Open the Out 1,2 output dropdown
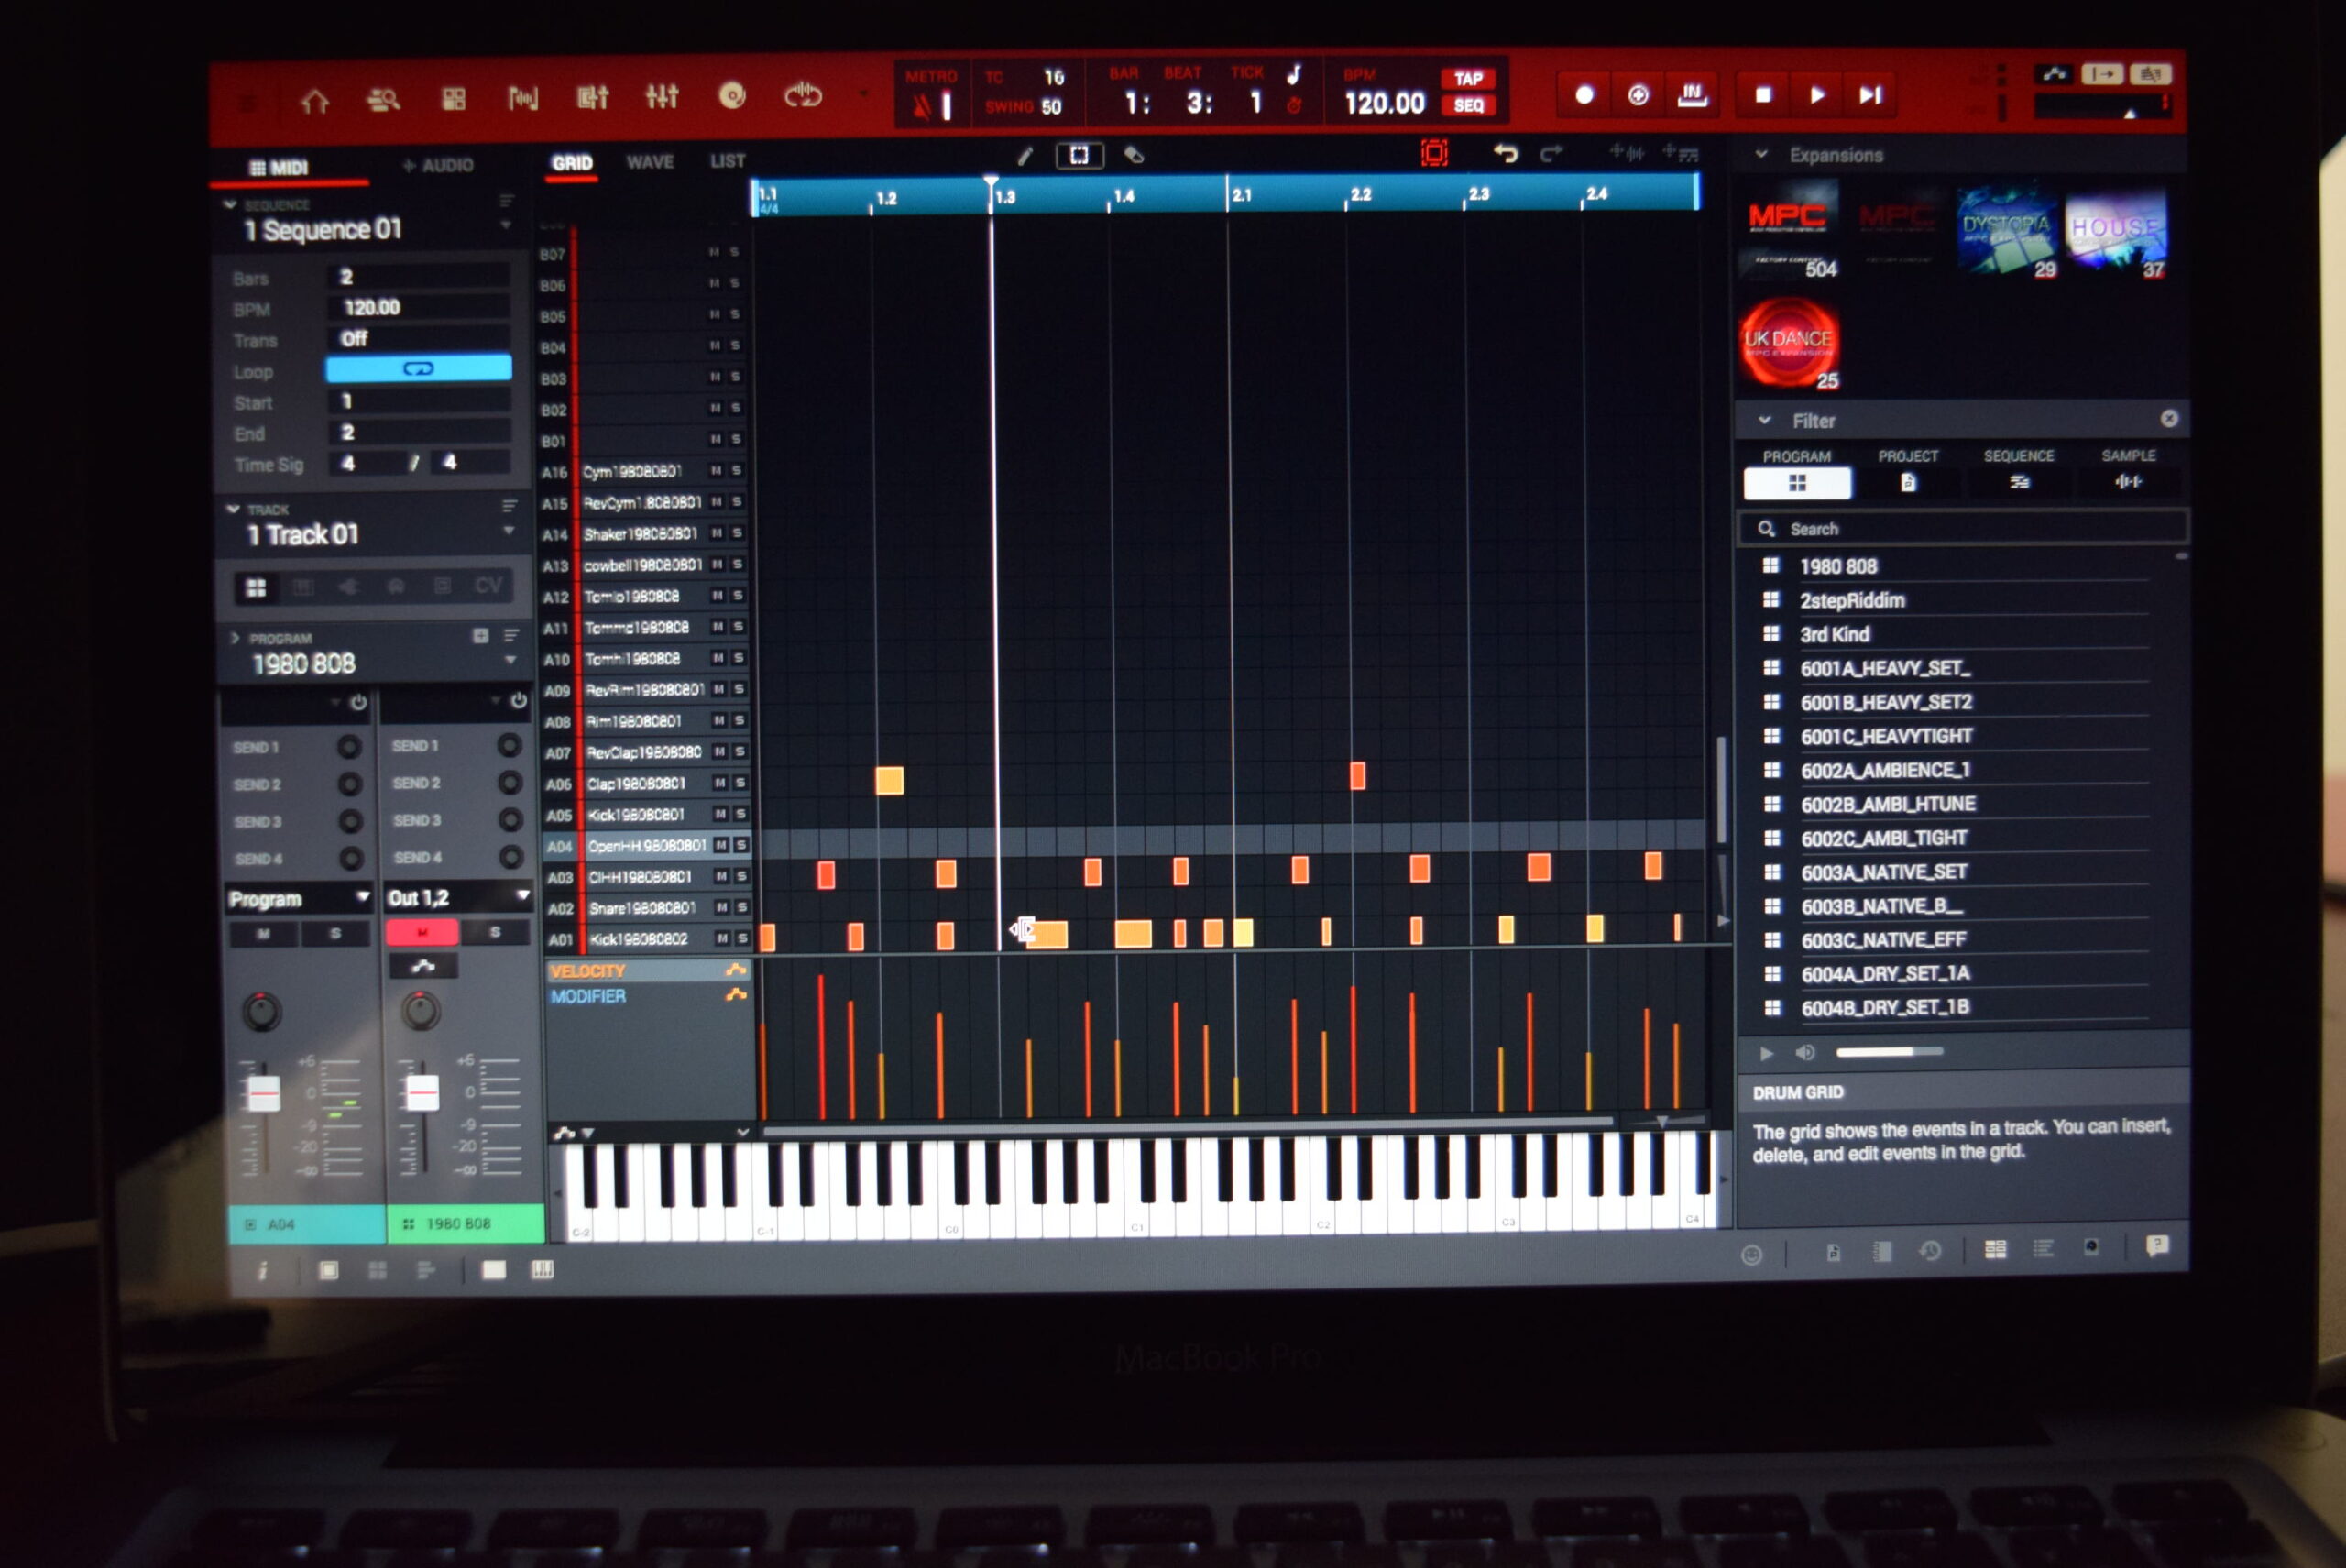Viewport: 2346px width, 1568px height. tap(459, 897)
